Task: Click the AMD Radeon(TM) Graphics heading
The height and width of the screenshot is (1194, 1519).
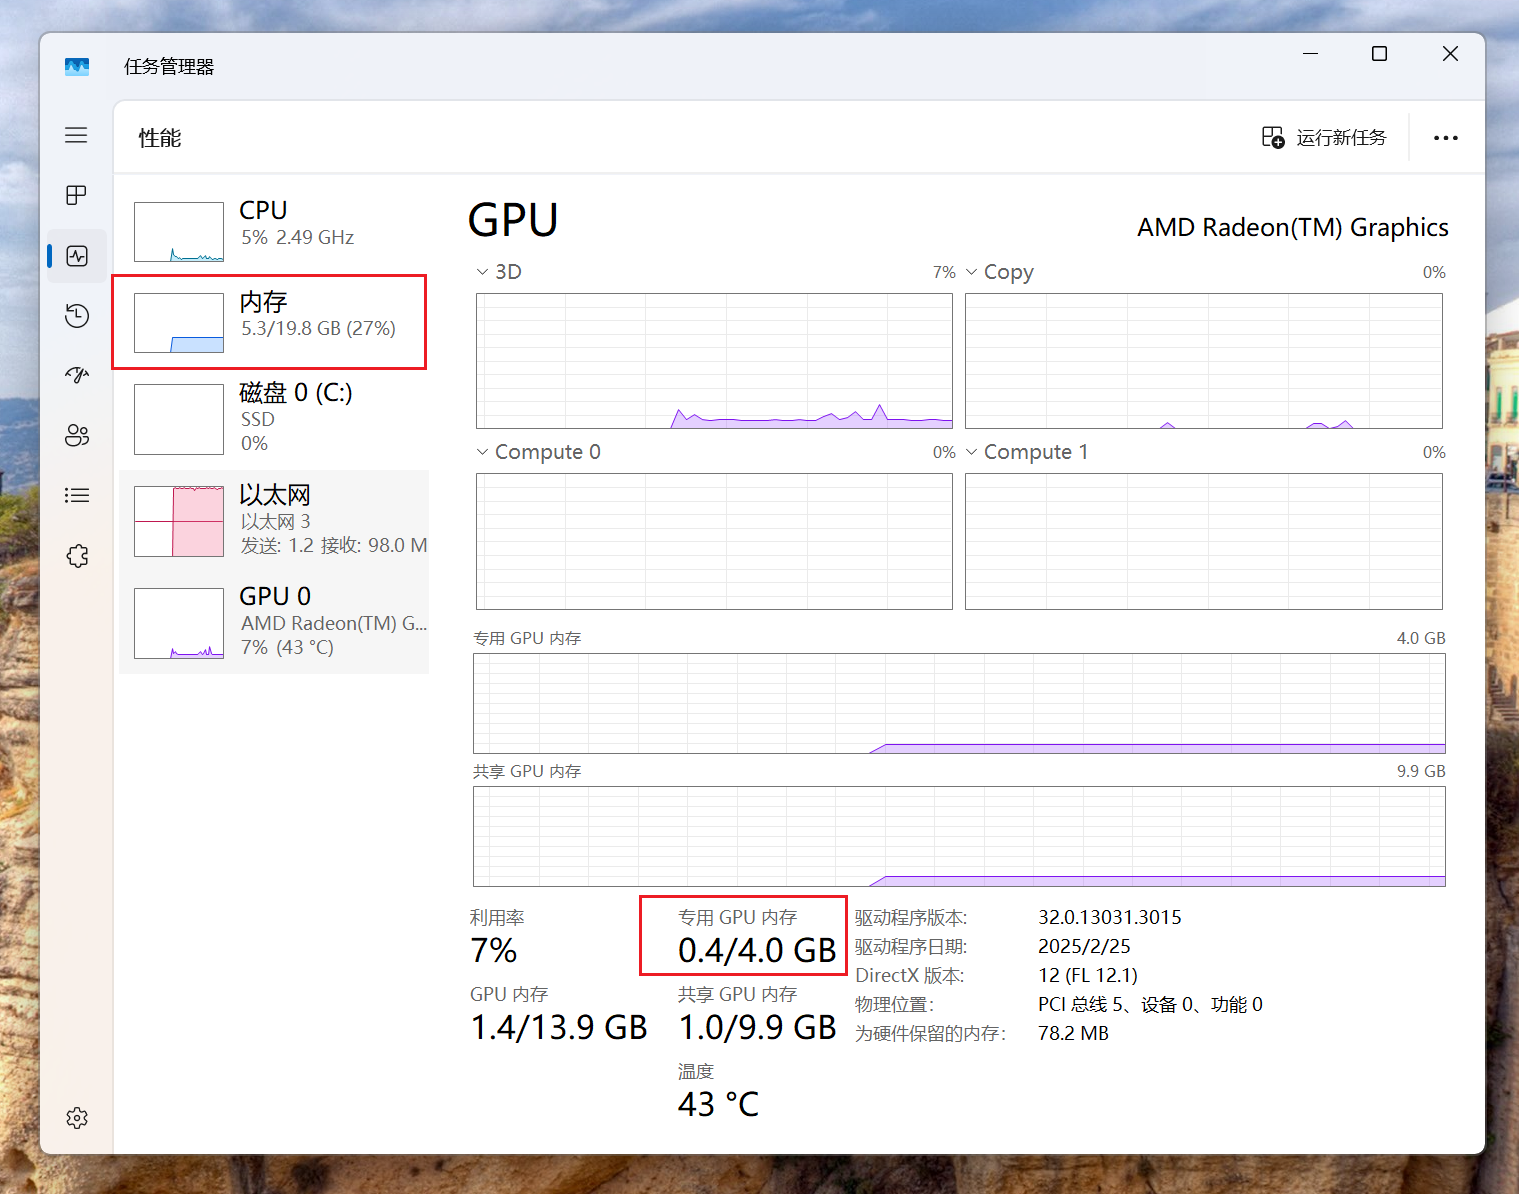Action: click(1293, 228)
